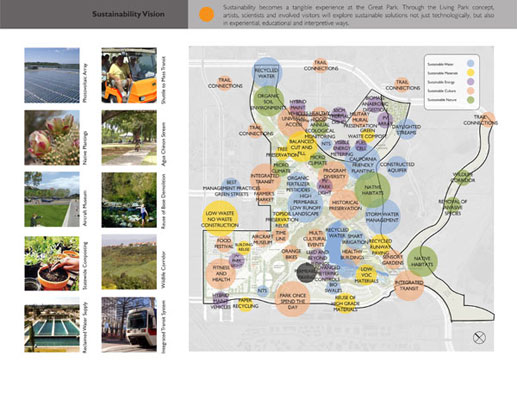The image size is (517, 400).
Task: Click the Historical Preservation peach bubble
Action: pyautogui.click(x=345, y=205)
